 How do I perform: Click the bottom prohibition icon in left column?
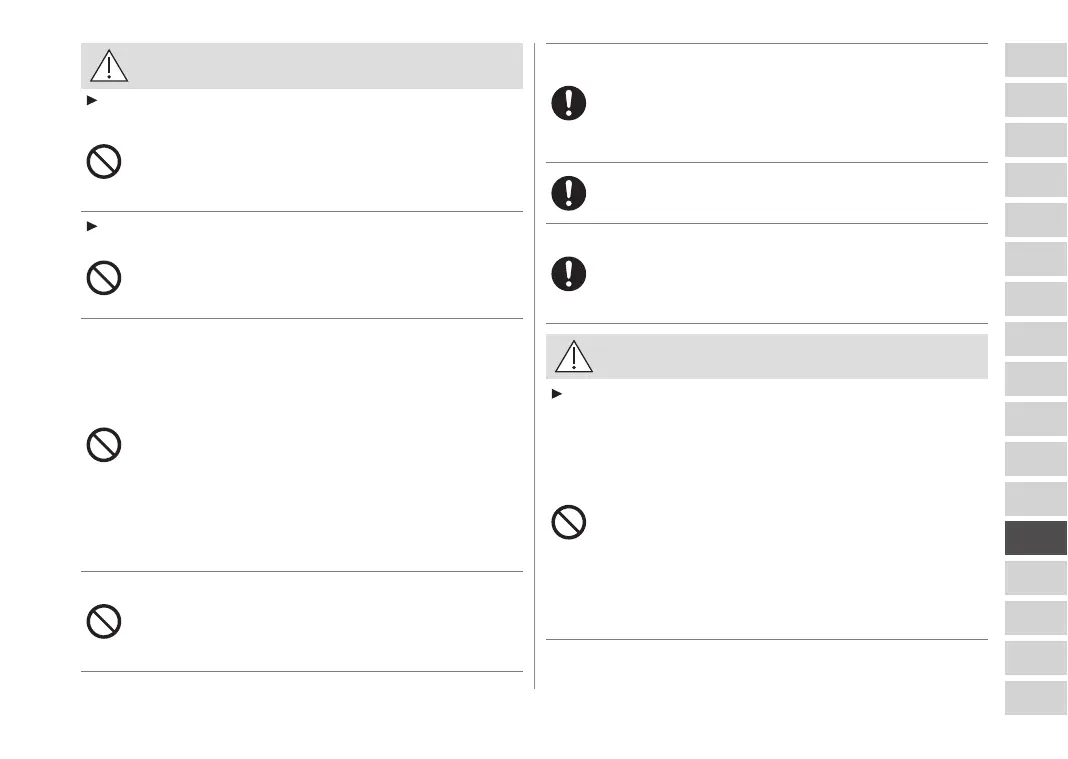coord(104,622)
